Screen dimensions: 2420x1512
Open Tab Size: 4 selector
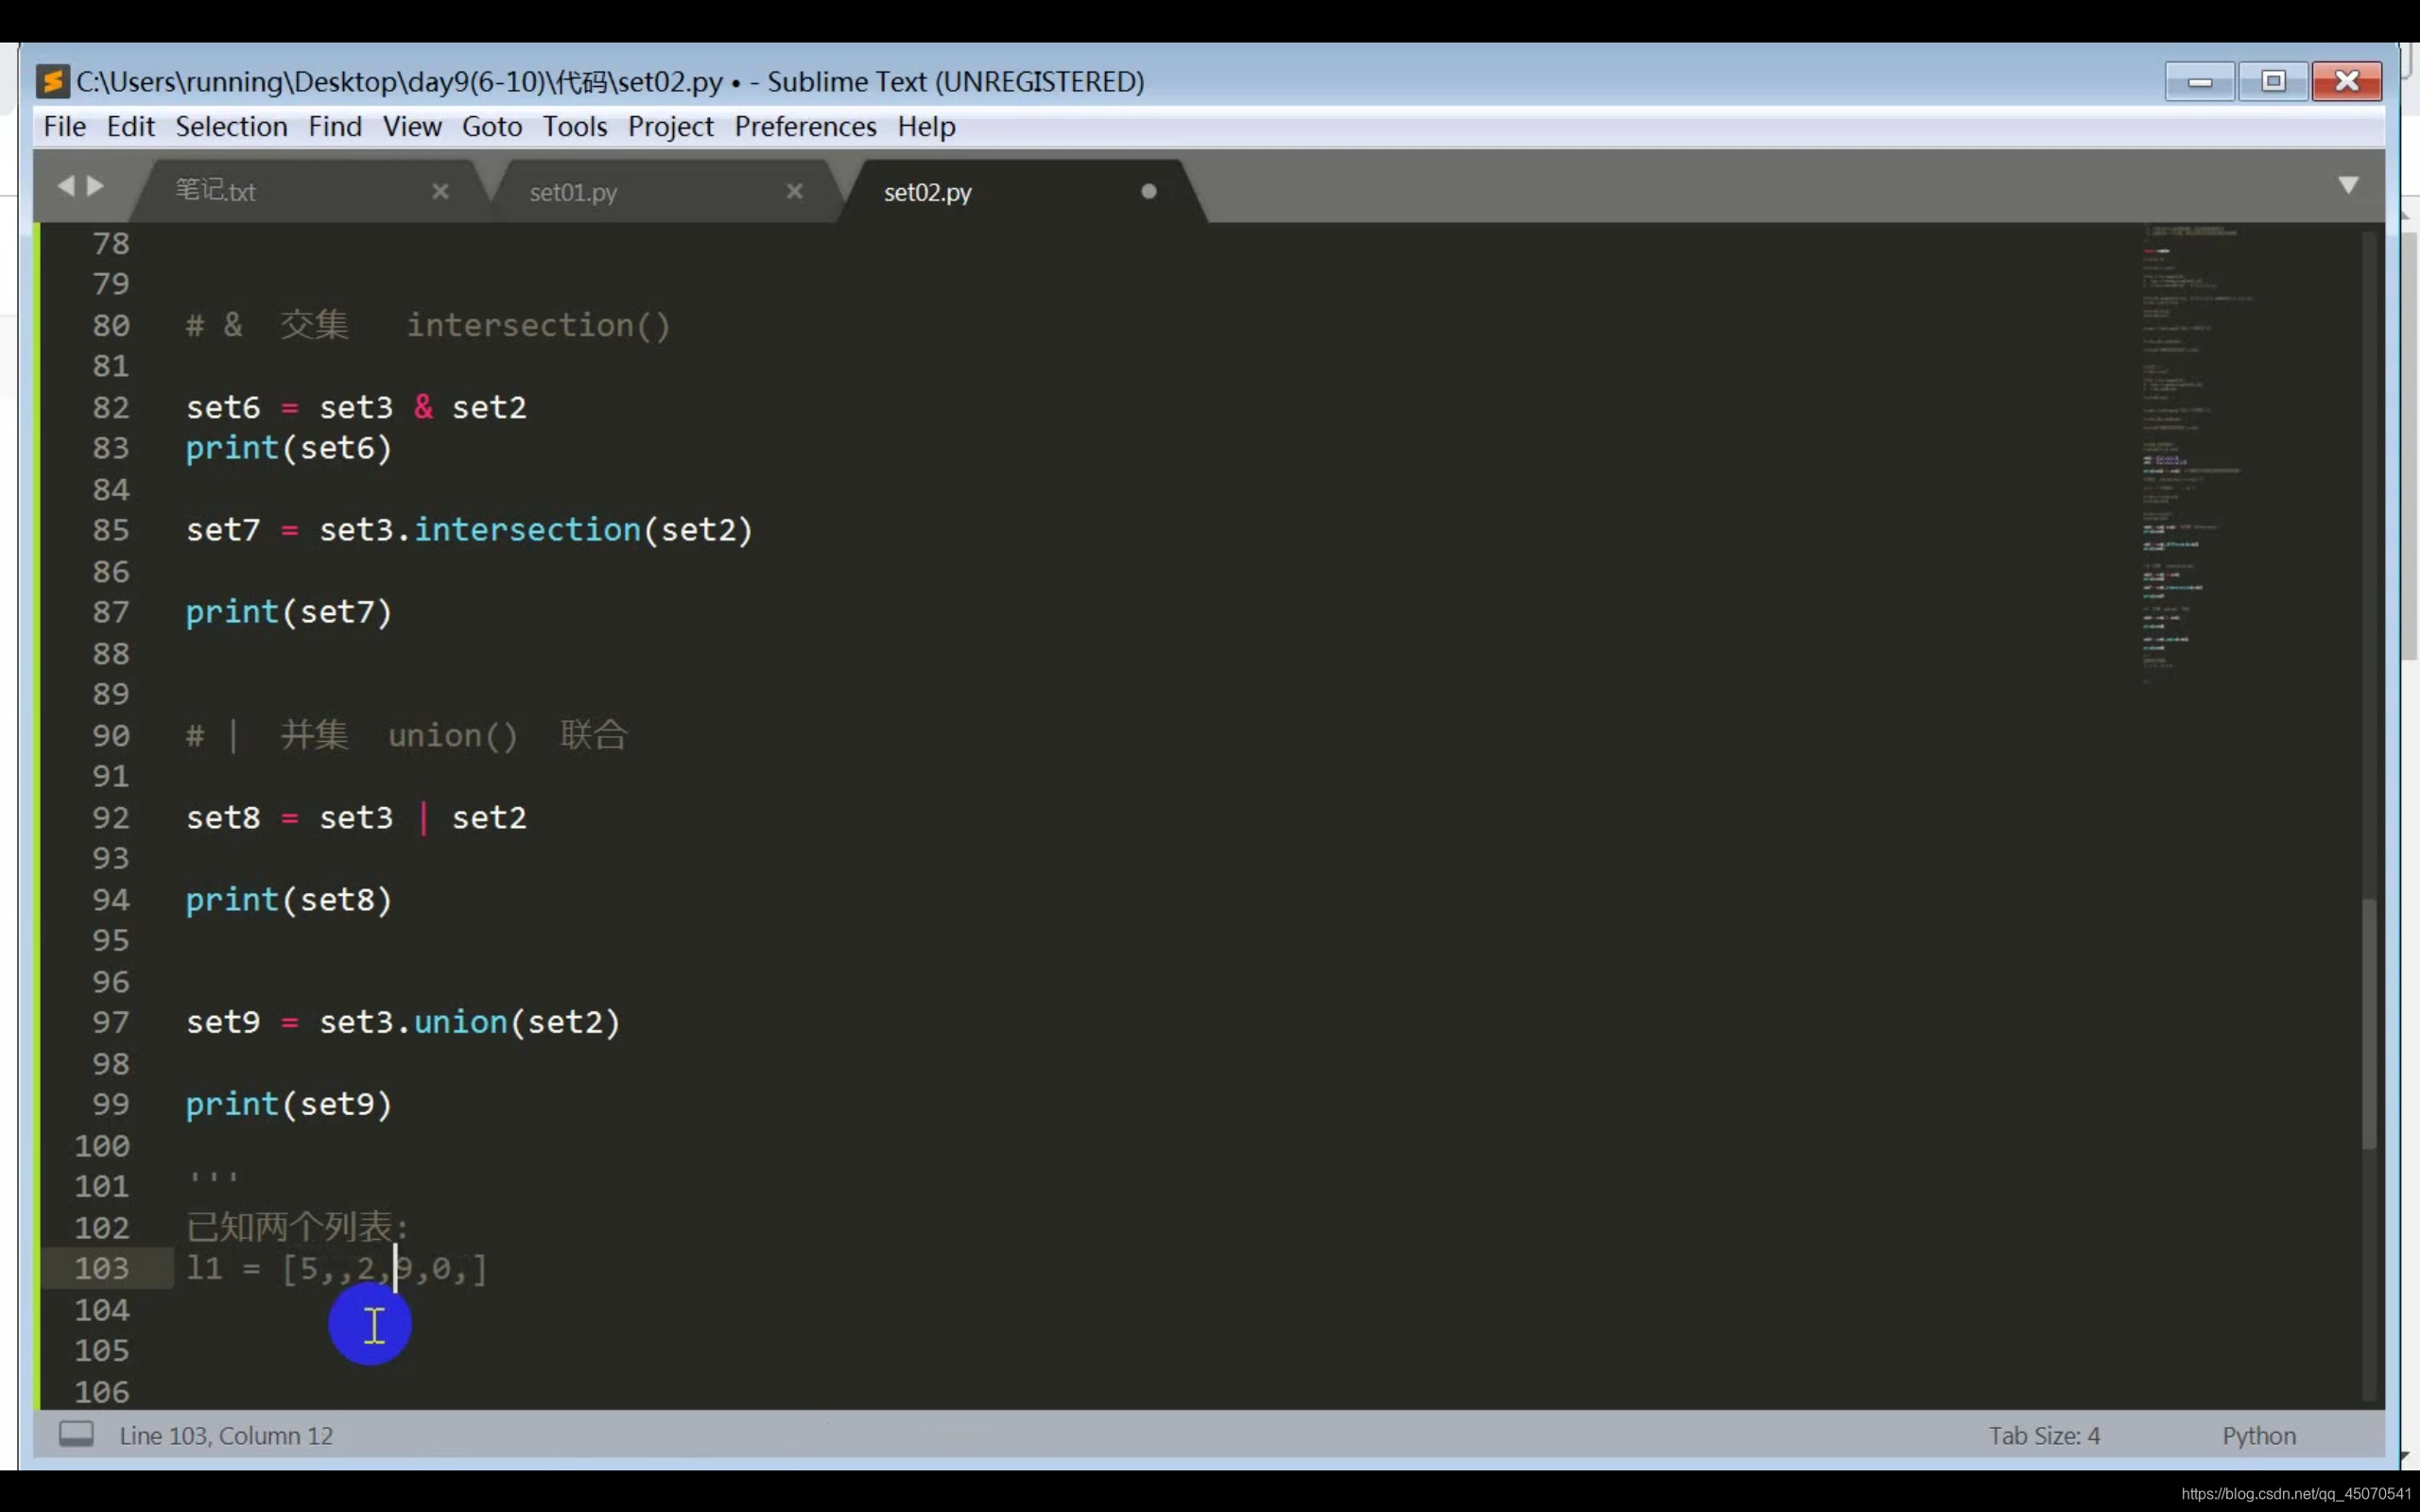pos(2043,1436)
